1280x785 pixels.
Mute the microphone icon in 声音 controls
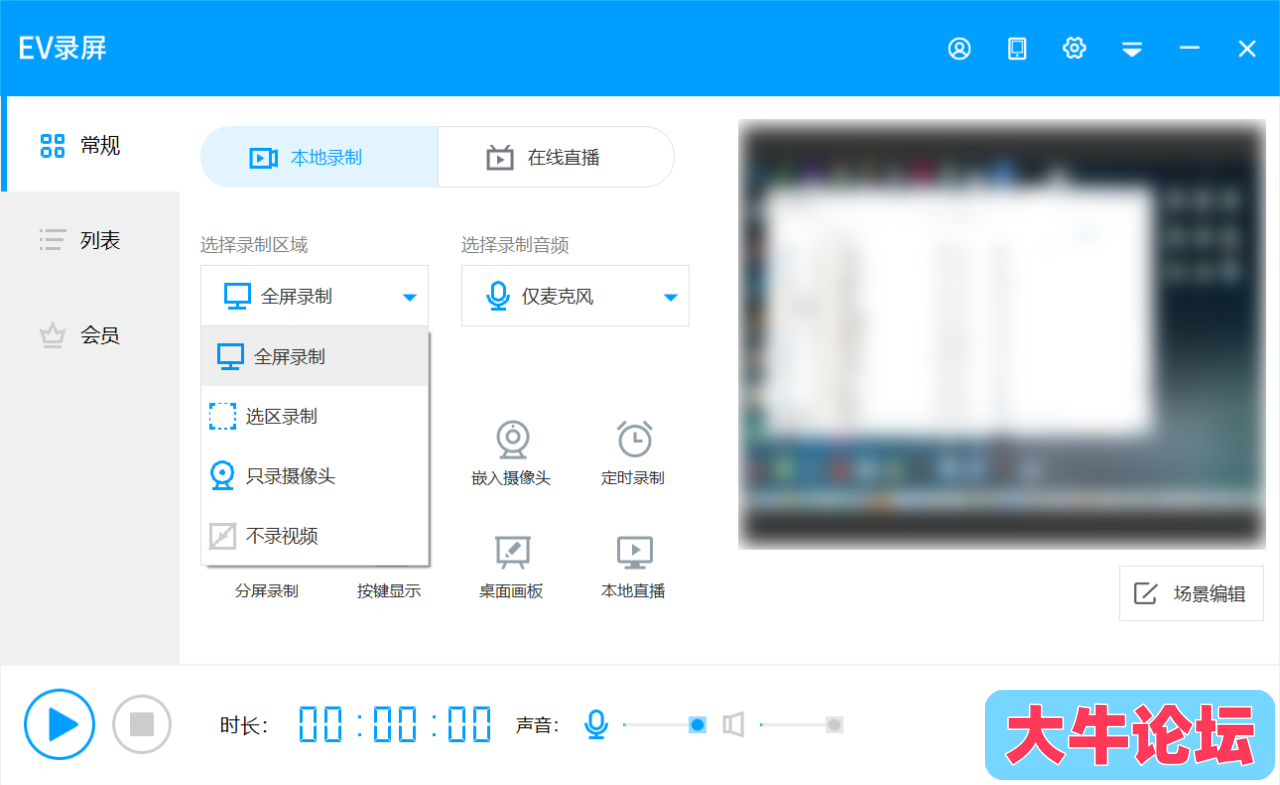(x=596, y=724)
